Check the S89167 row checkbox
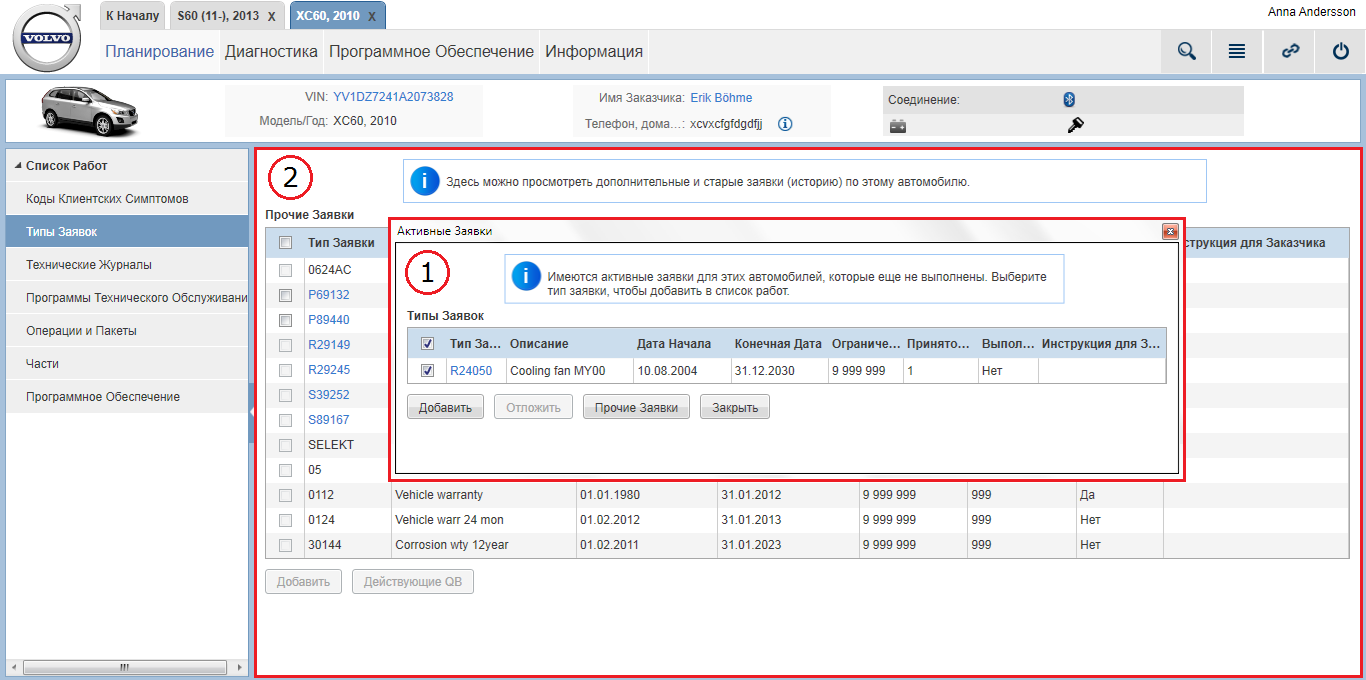The height and width of the screenshot is (680, 1366). (x=286, y=420)
